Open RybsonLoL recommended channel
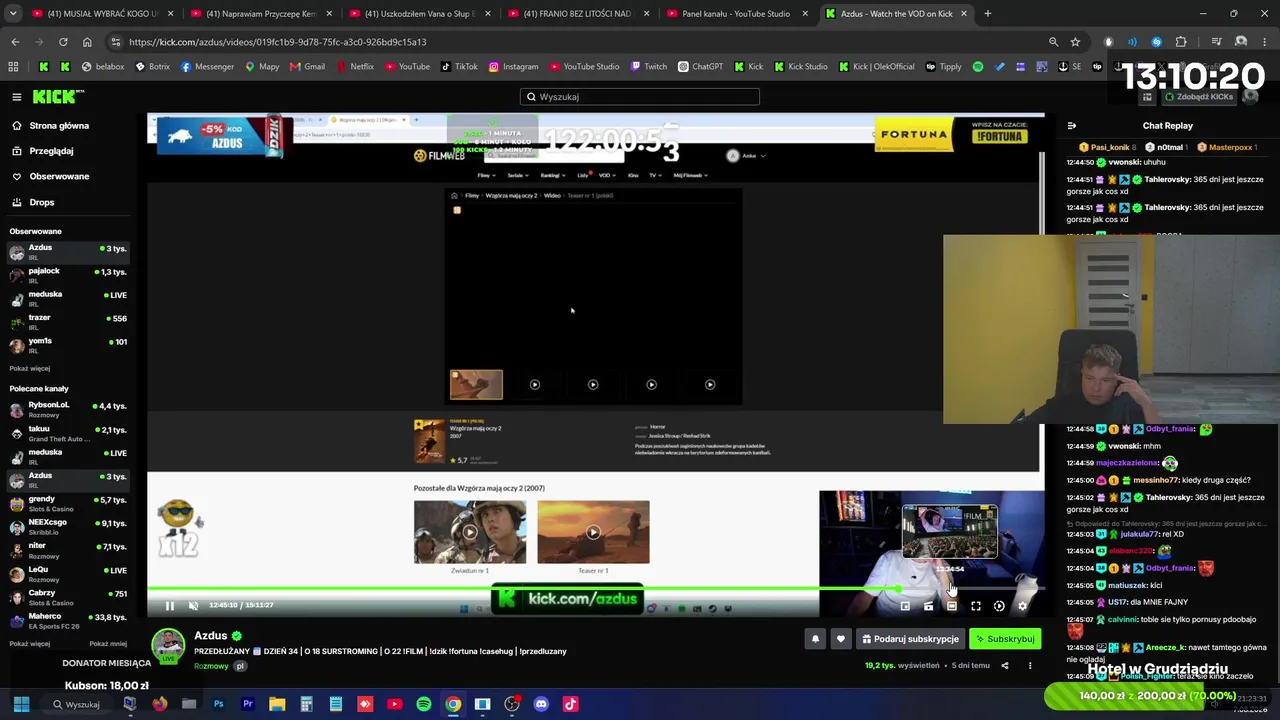1280x720 pixels. pos(68,409)
